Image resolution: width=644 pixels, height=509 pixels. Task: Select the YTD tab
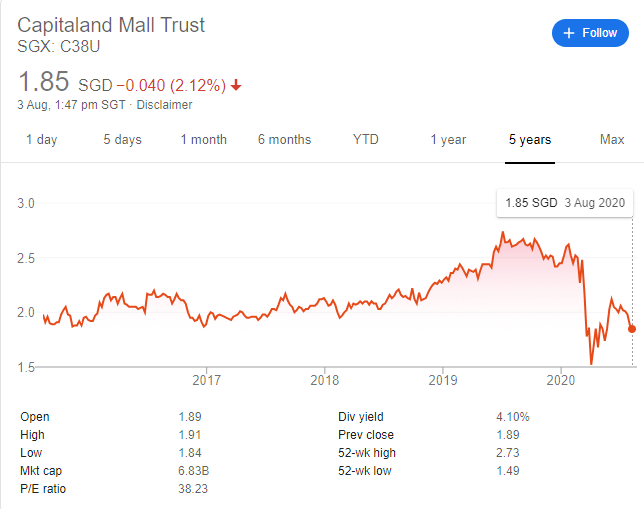[366, 140]
